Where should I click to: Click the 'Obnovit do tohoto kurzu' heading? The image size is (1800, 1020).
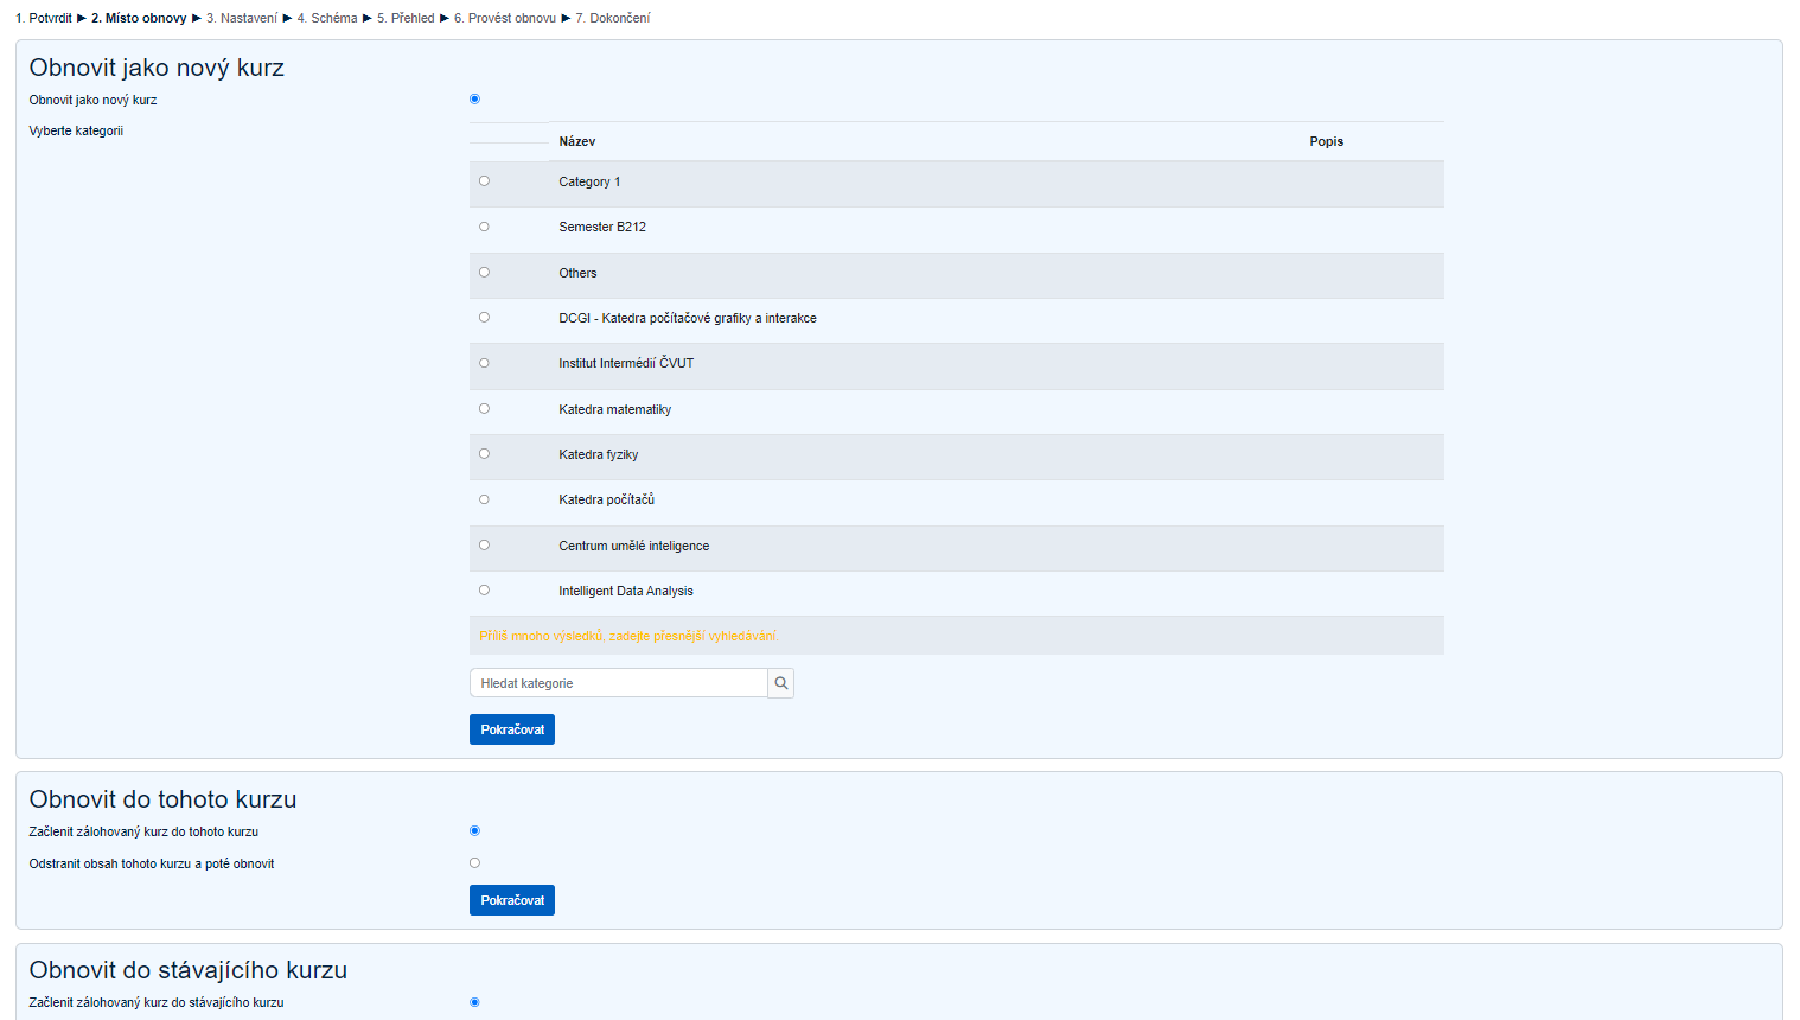(x=163, y=800)
